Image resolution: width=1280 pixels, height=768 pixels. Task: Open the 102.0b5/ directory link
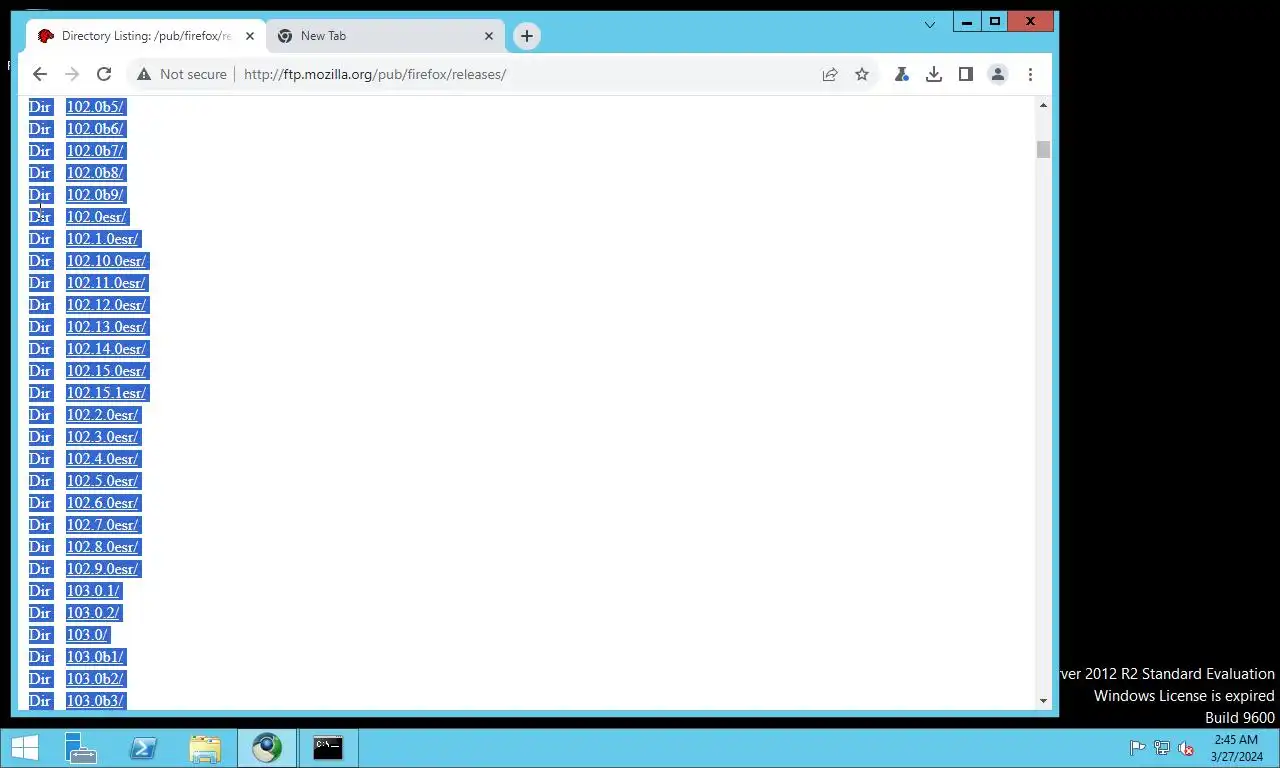point(95,107)
